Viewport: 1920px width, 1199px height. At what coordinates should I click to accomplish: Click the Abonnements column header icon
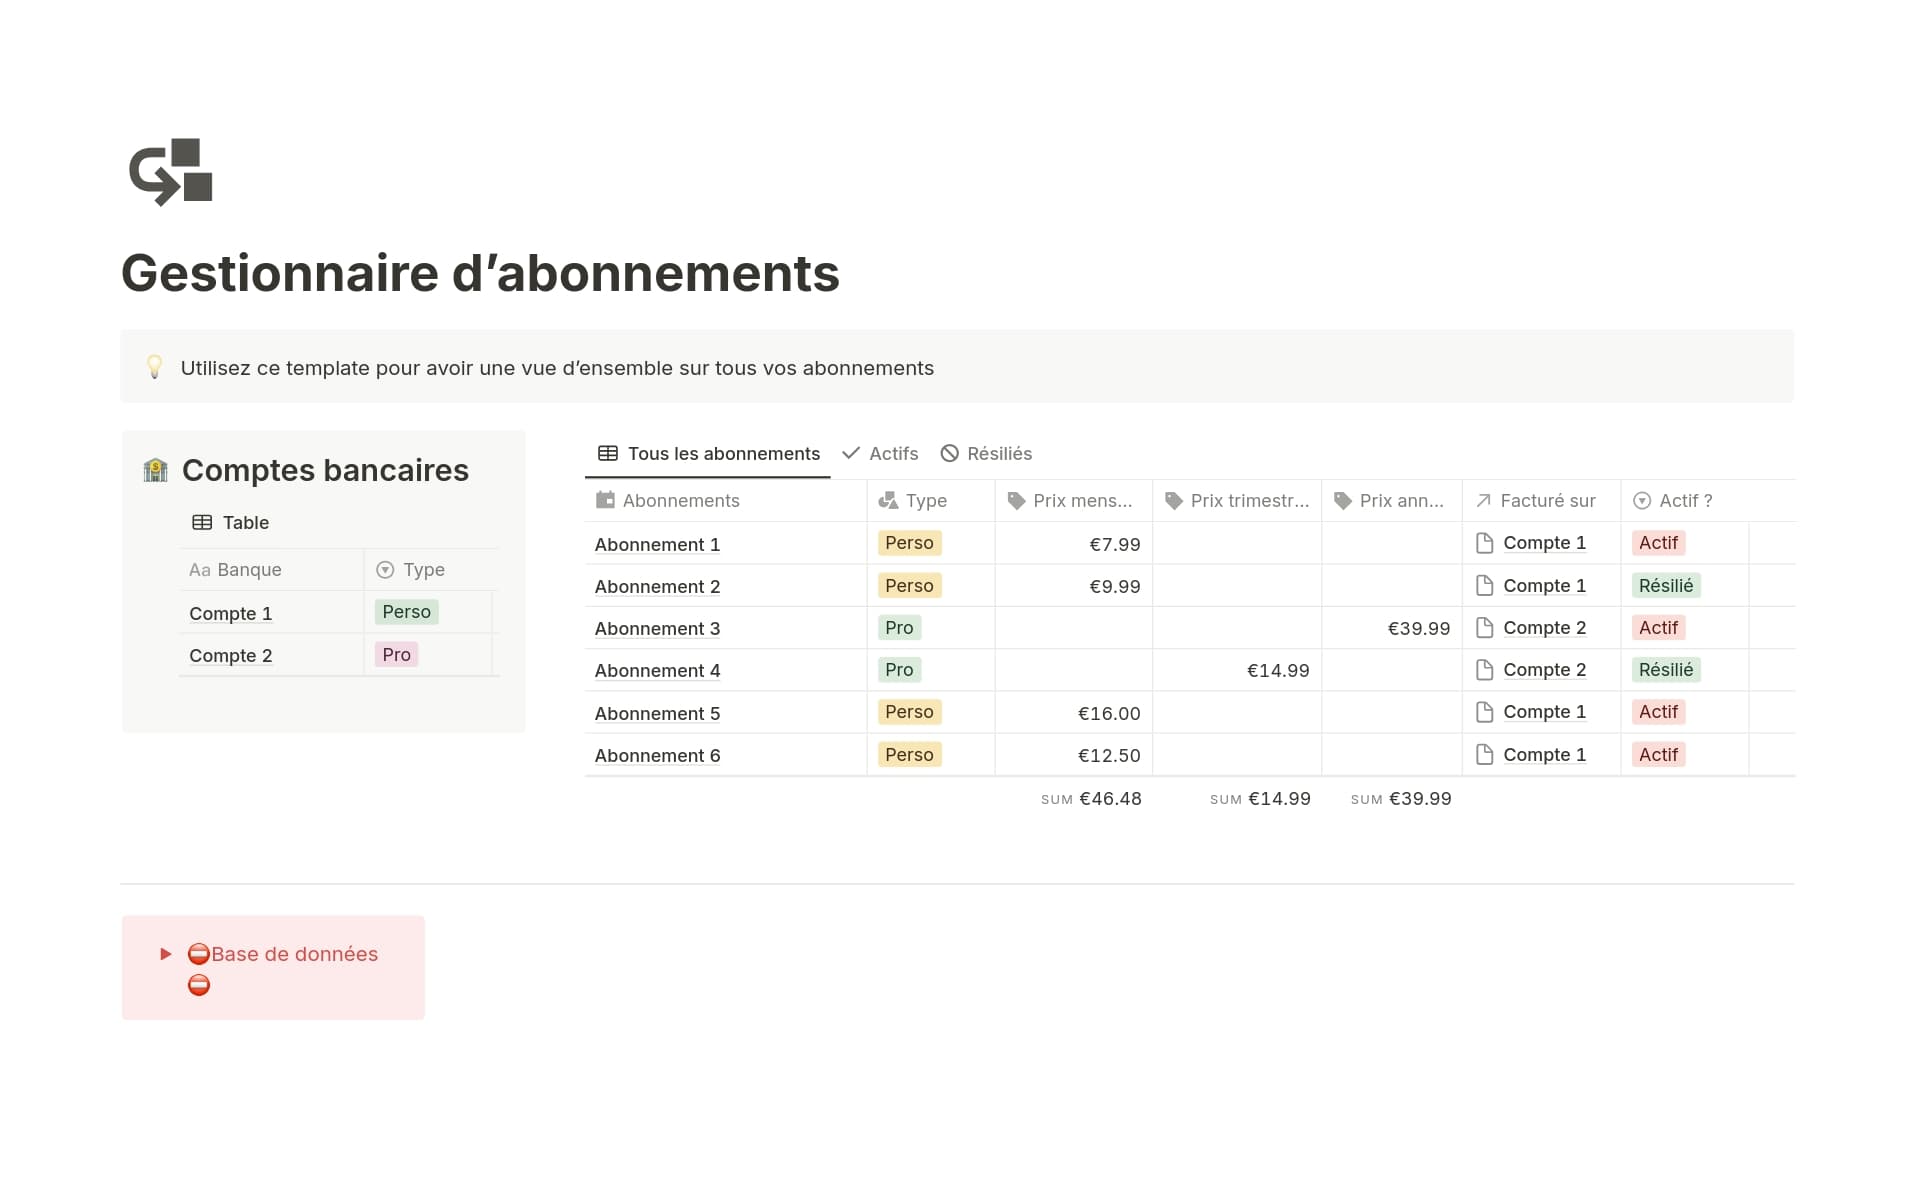(x=605, y=500)
